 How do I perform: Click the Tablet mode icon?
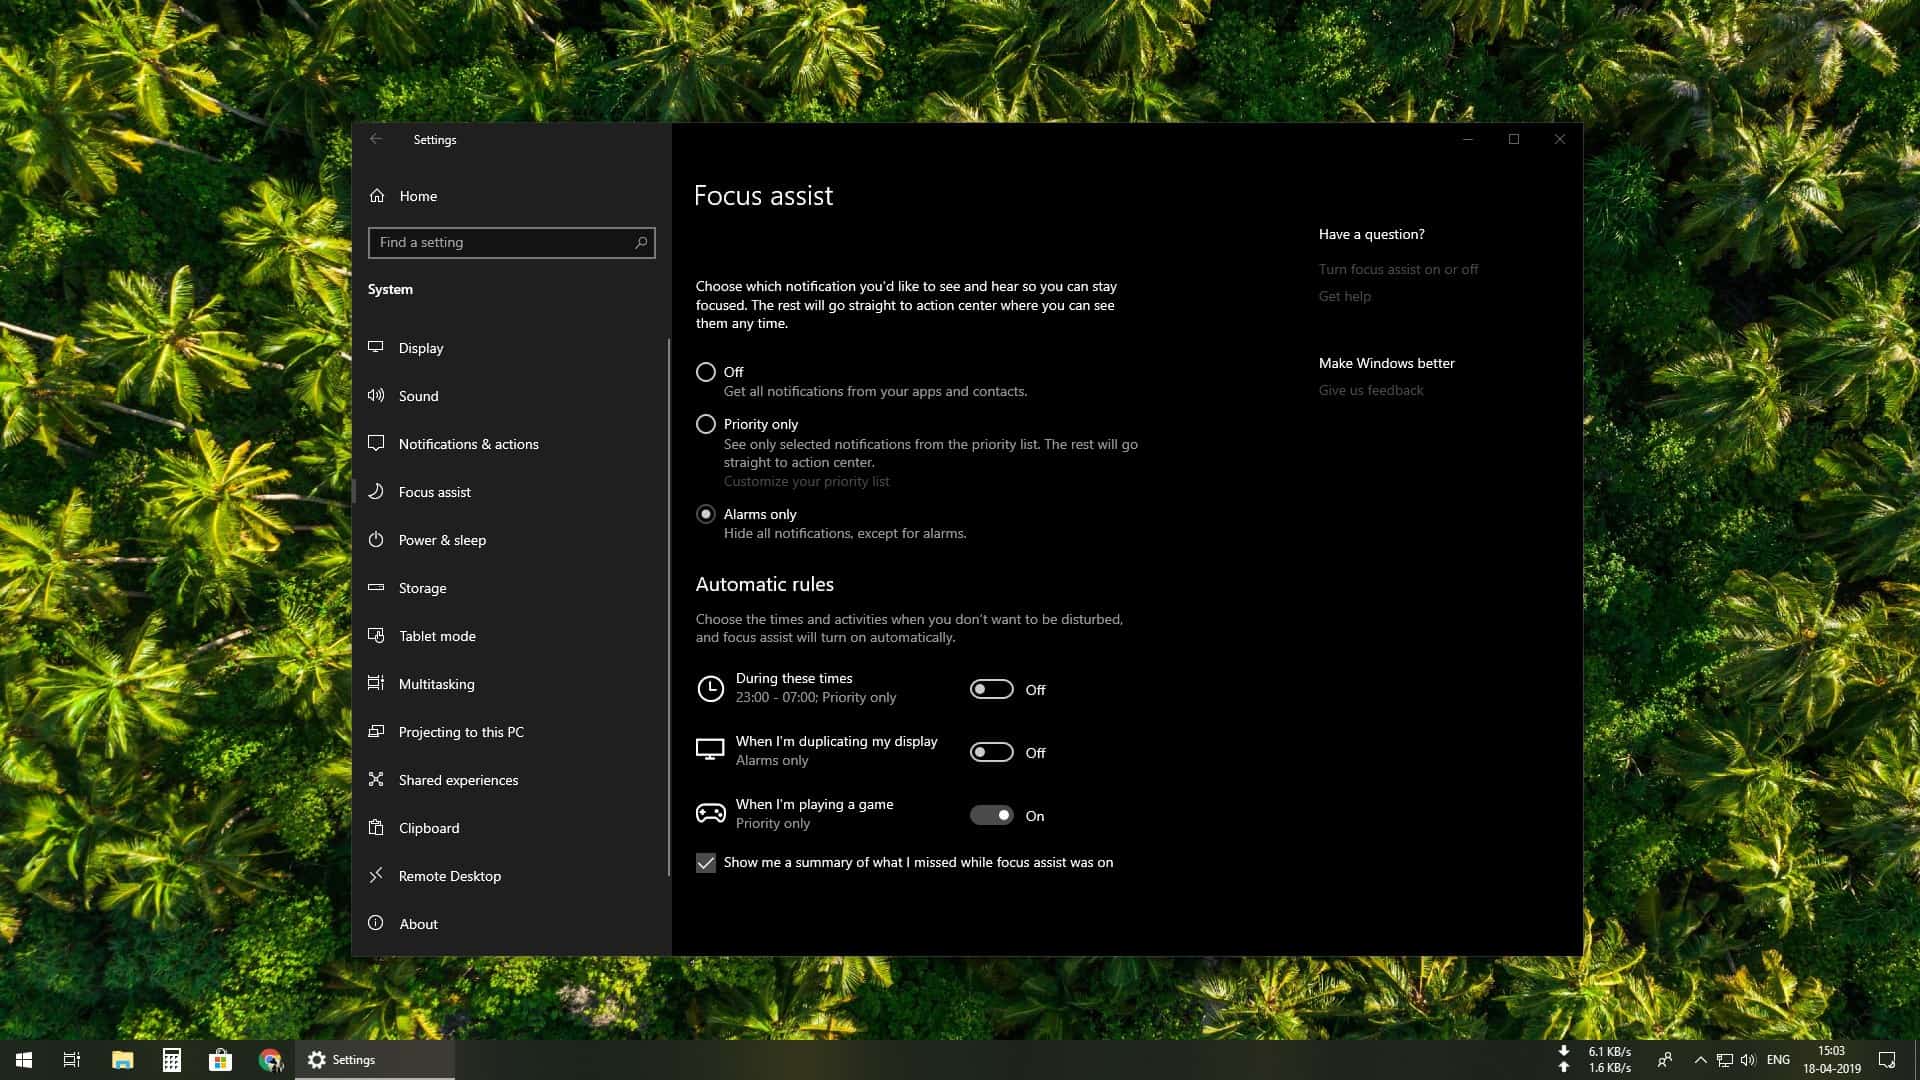click(x=376, y=635)
